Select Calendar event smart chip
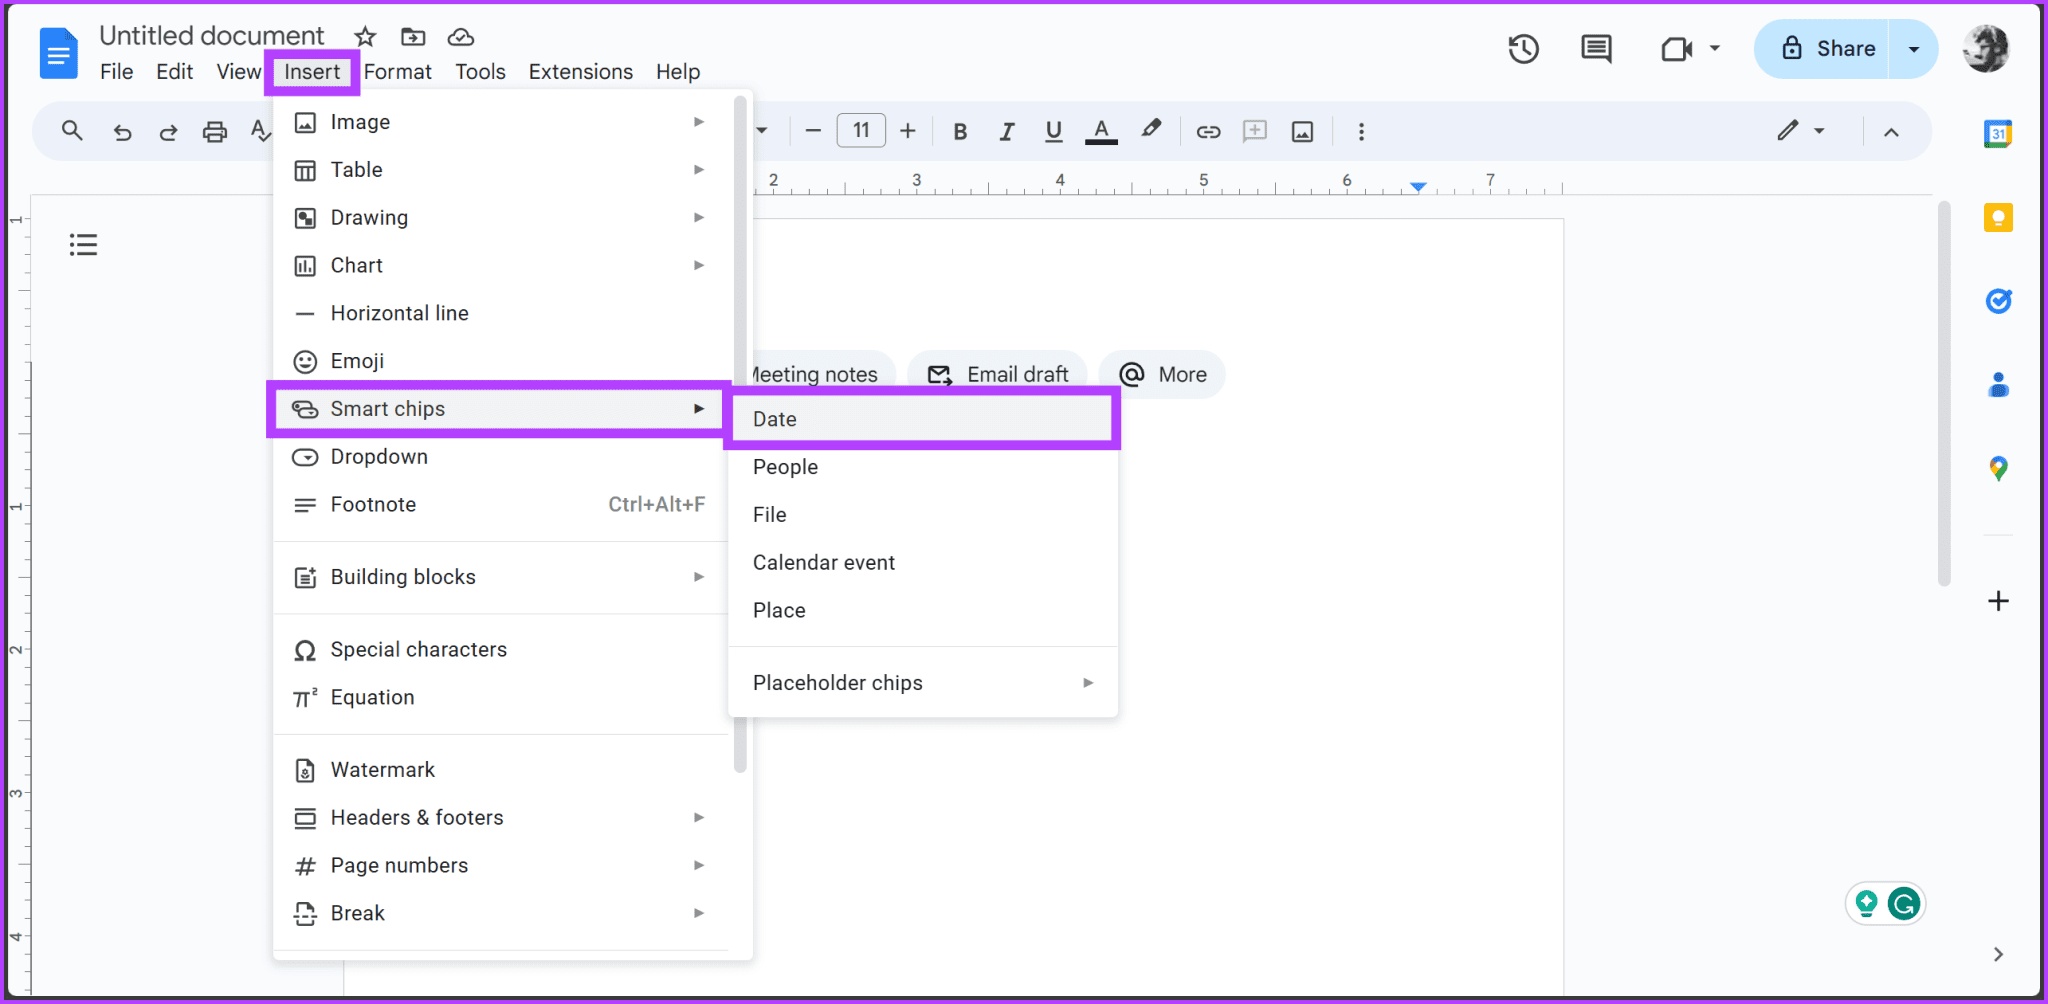 823,562
